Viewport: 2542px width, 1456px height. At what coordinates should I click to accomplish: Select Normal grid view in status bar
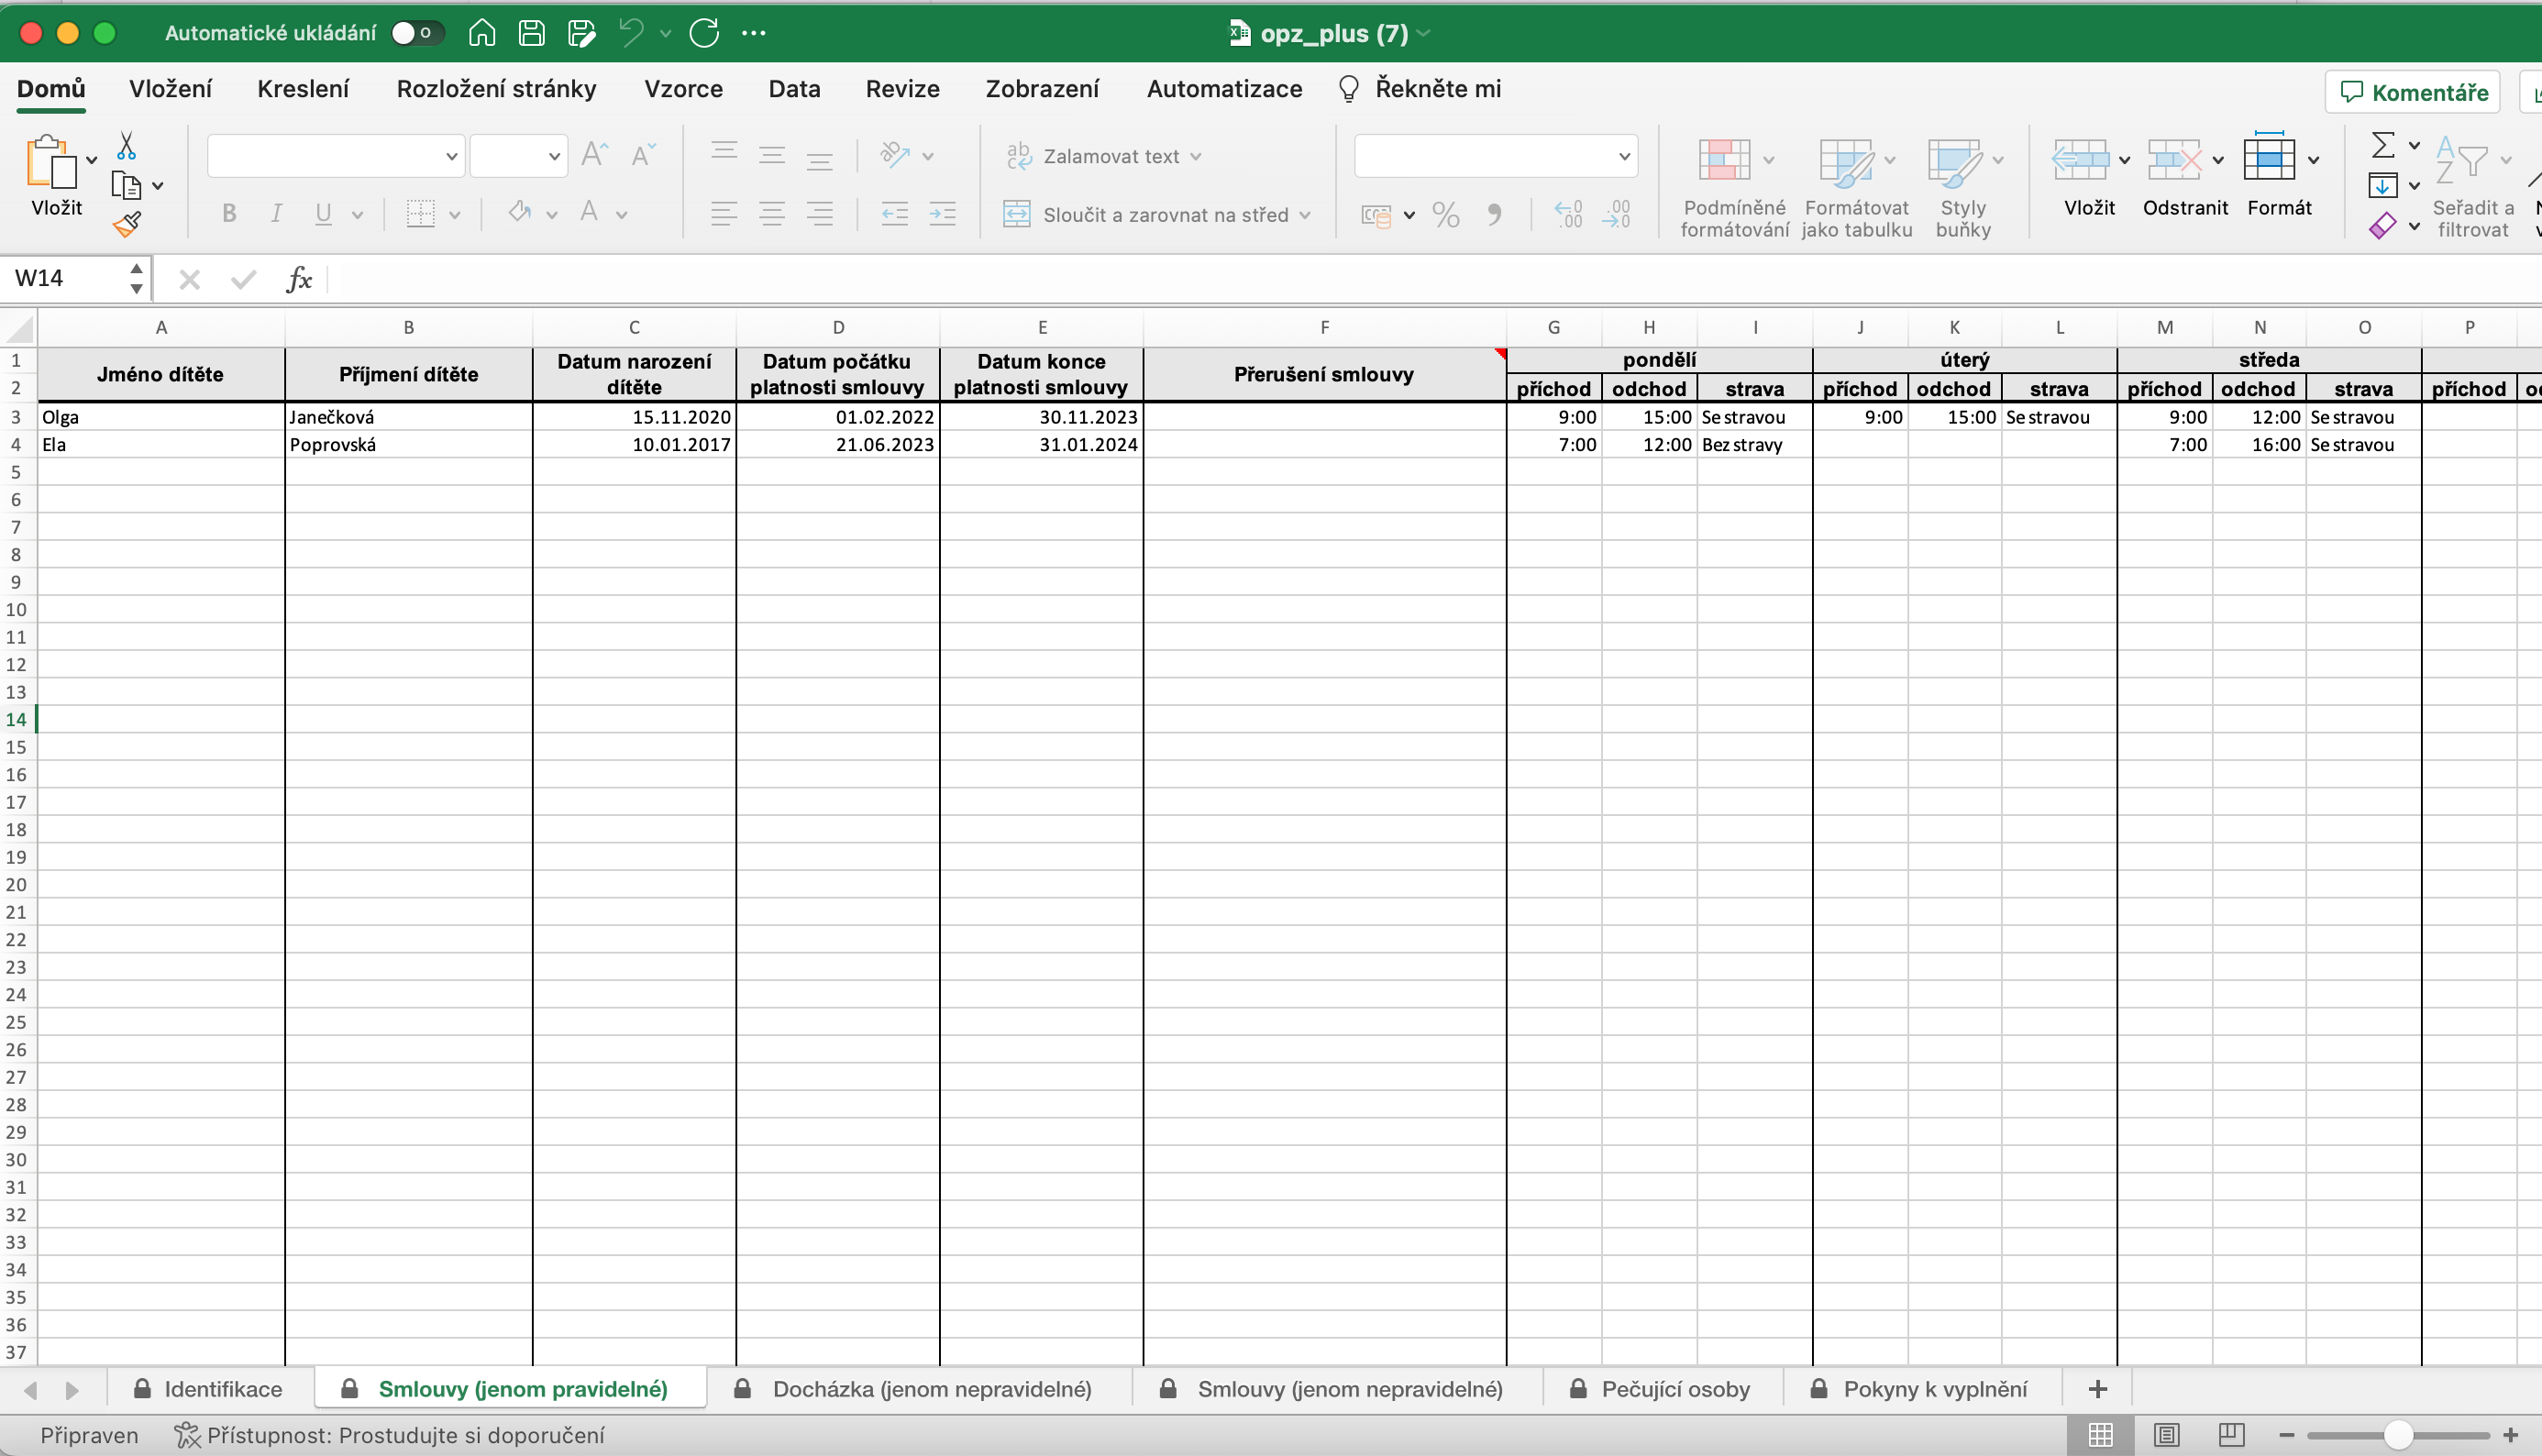click(2101, 1435)
